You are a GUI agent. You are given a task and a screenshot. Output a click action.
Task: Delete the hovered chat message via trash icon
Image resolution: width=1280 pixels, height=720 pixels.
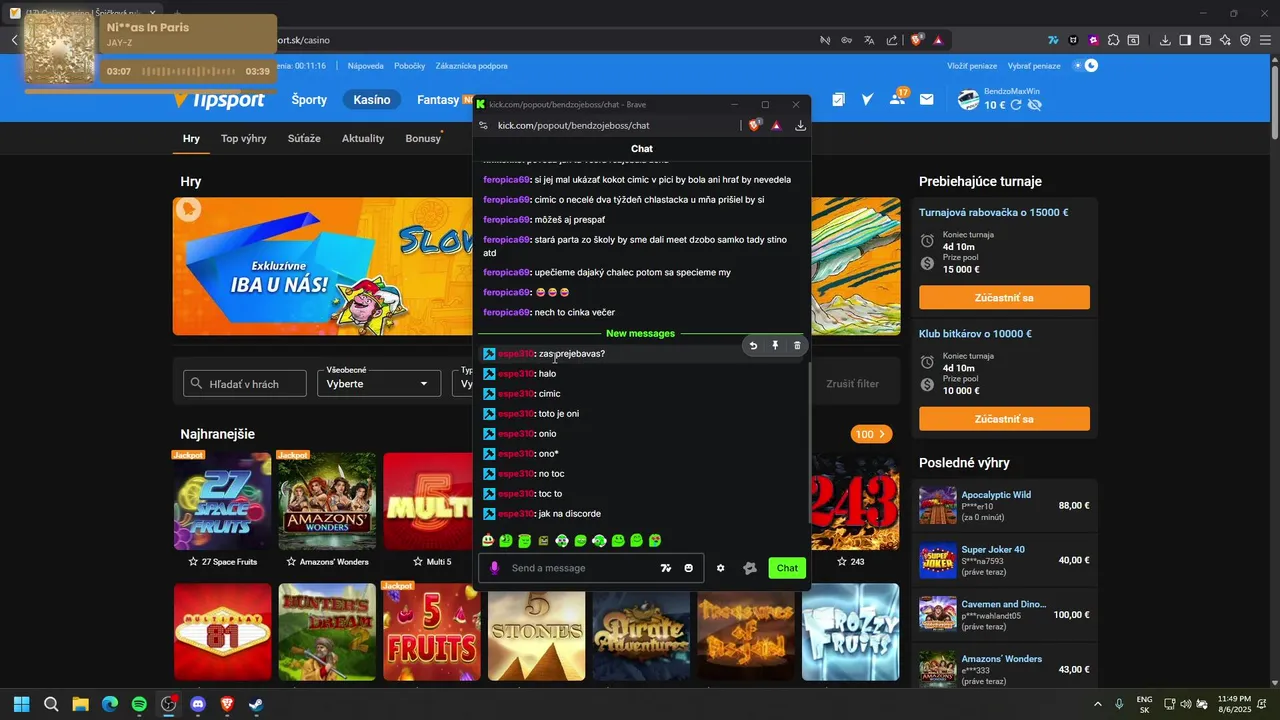(x=797, y=346)
